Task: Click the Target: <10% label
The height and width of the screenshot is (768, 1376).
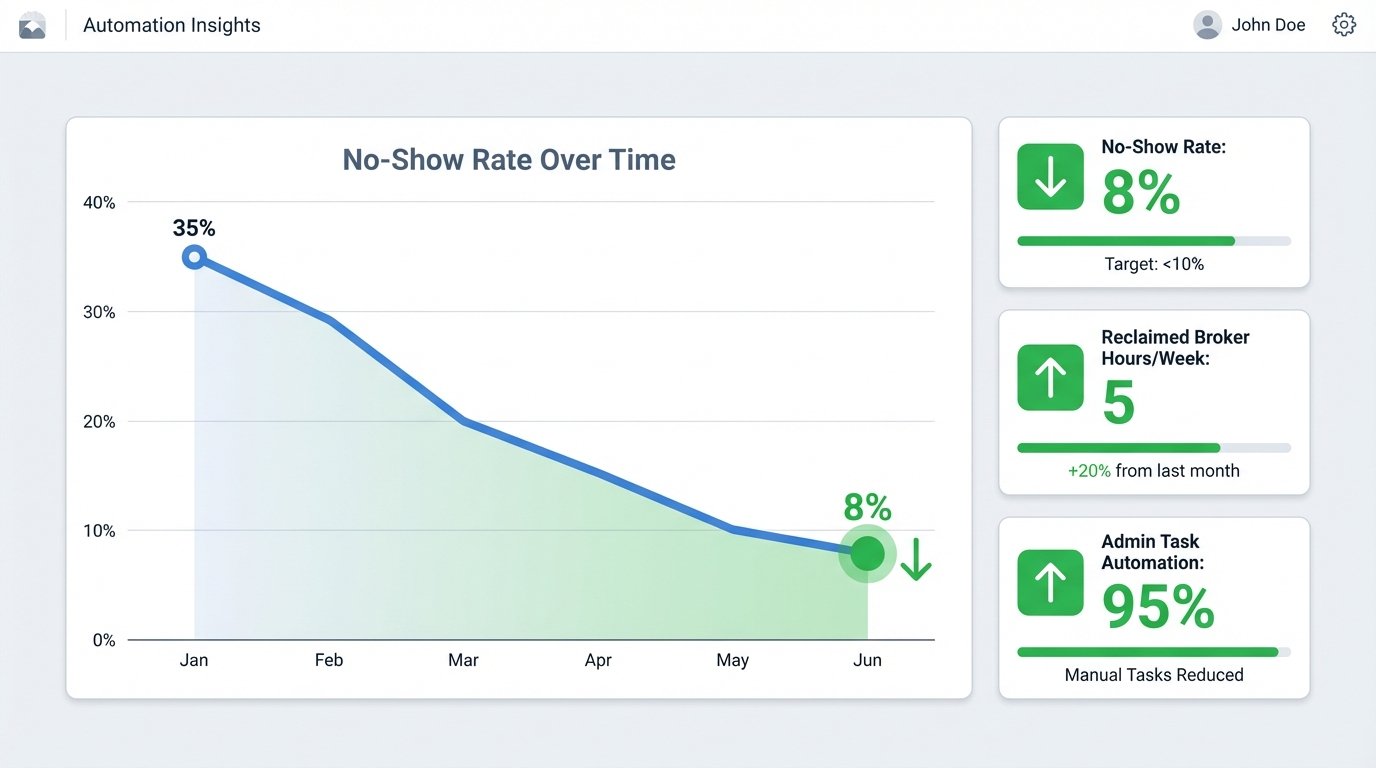Action: pos(1154,264)
